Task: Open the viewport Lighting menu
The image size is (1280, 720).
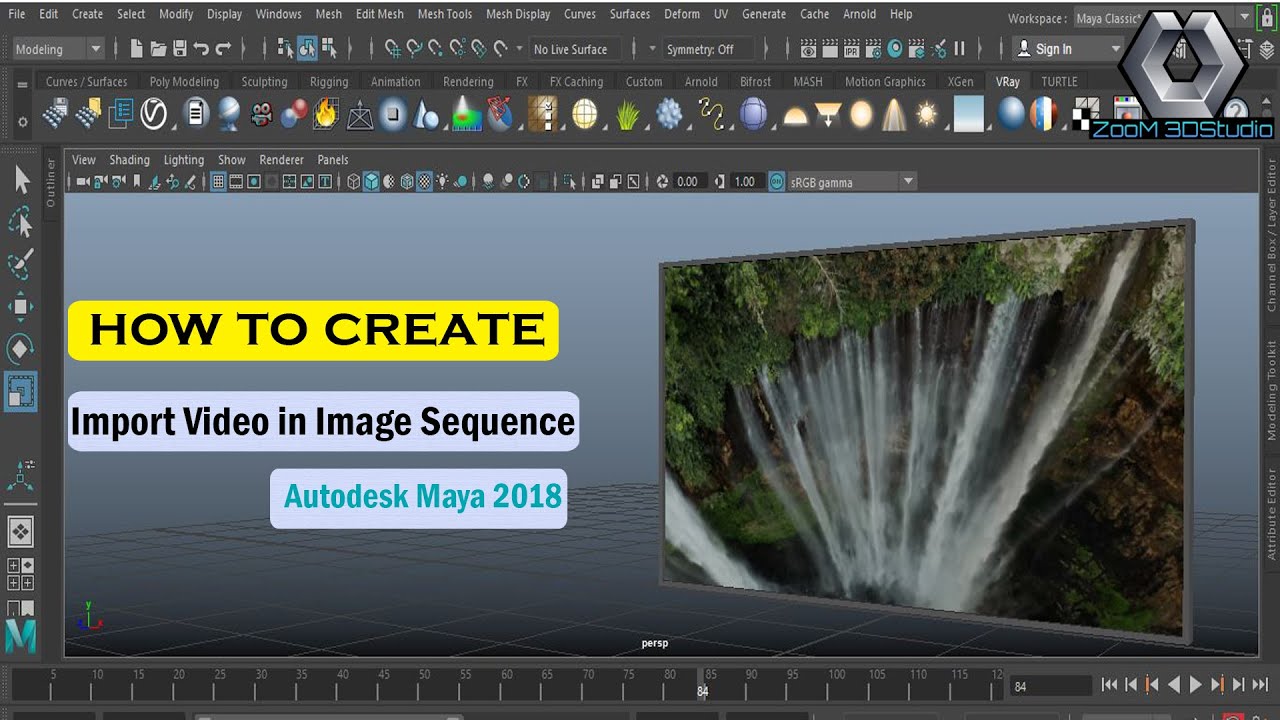Action: [183, 160]
